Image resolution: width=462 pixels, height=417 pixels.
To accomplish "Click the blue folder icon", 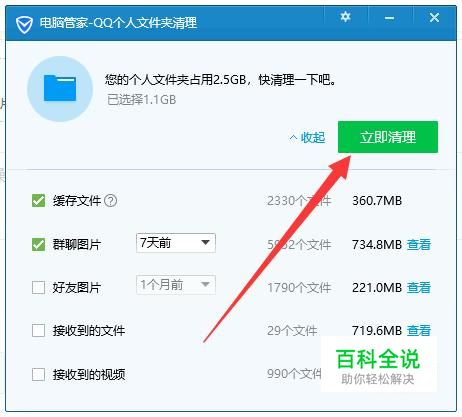I will pos(60,88).
